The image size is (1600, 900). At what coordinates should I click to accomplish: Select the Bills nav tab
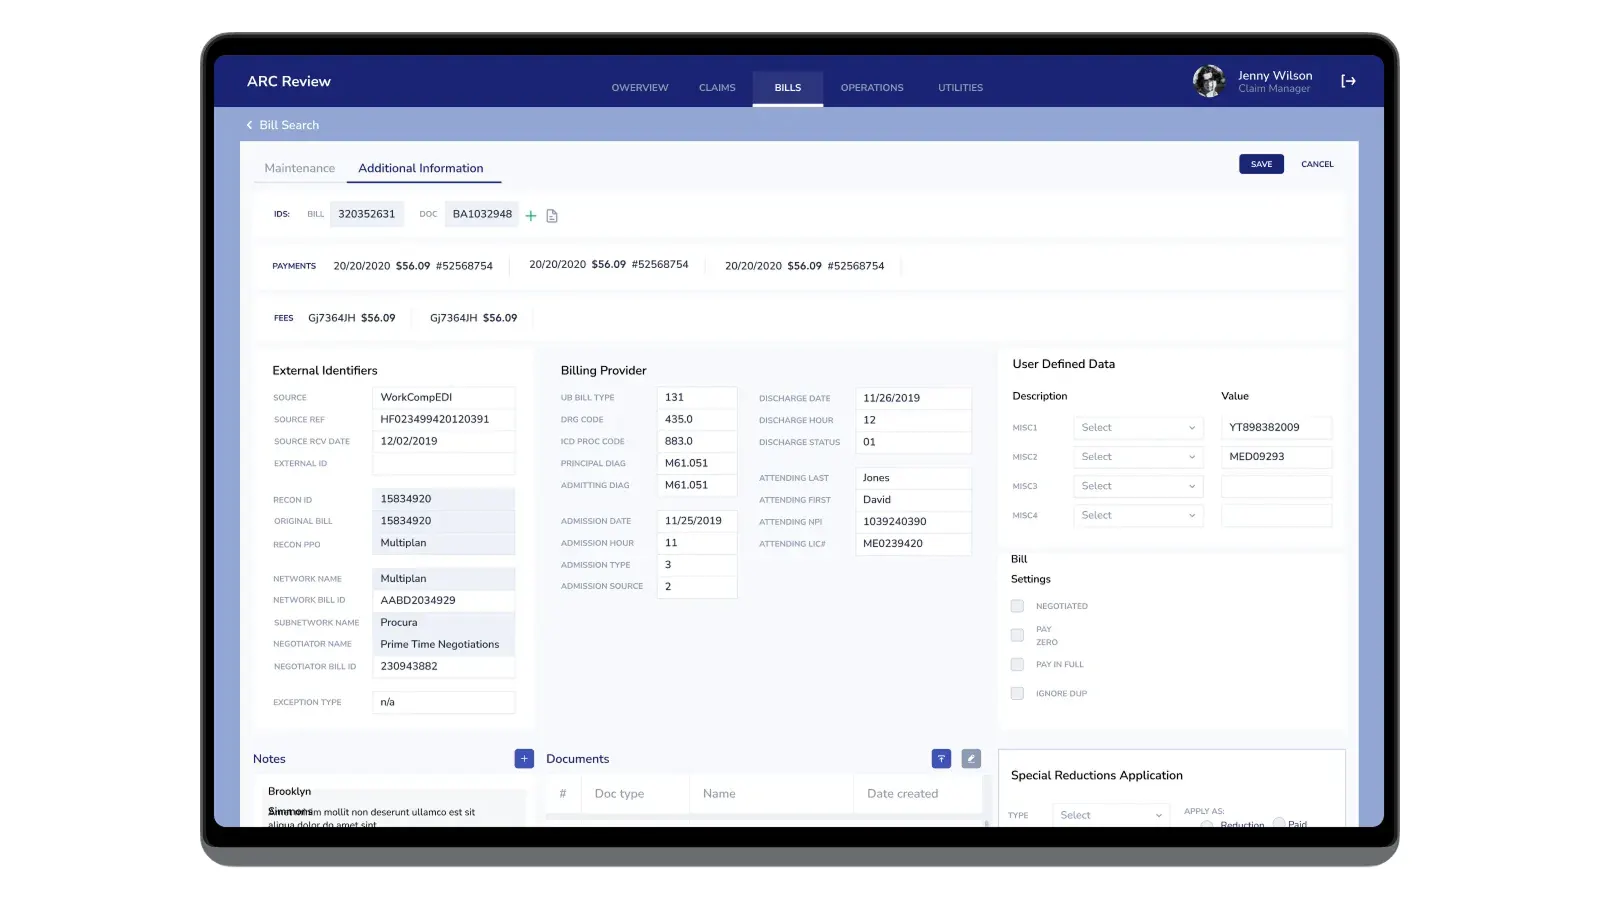[x=788, y=88]
